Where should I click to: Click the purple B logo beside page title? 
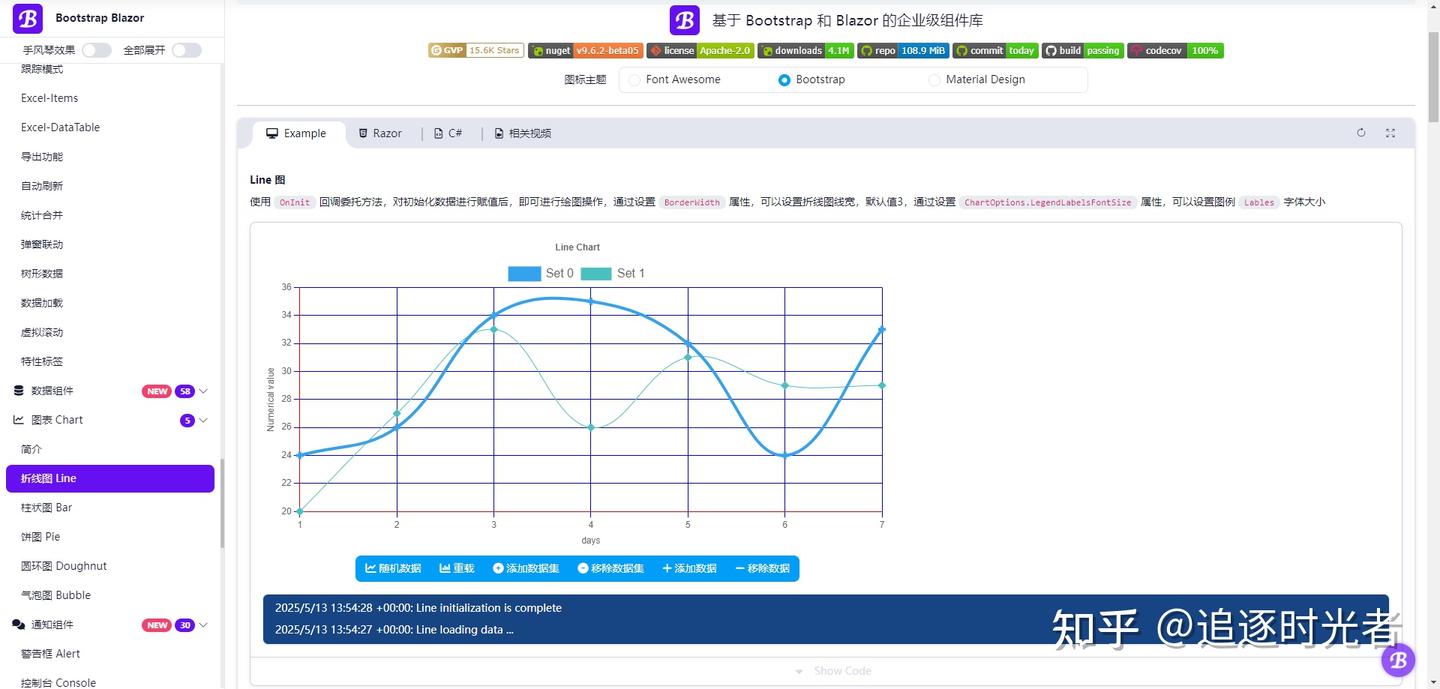coord(685,20)
